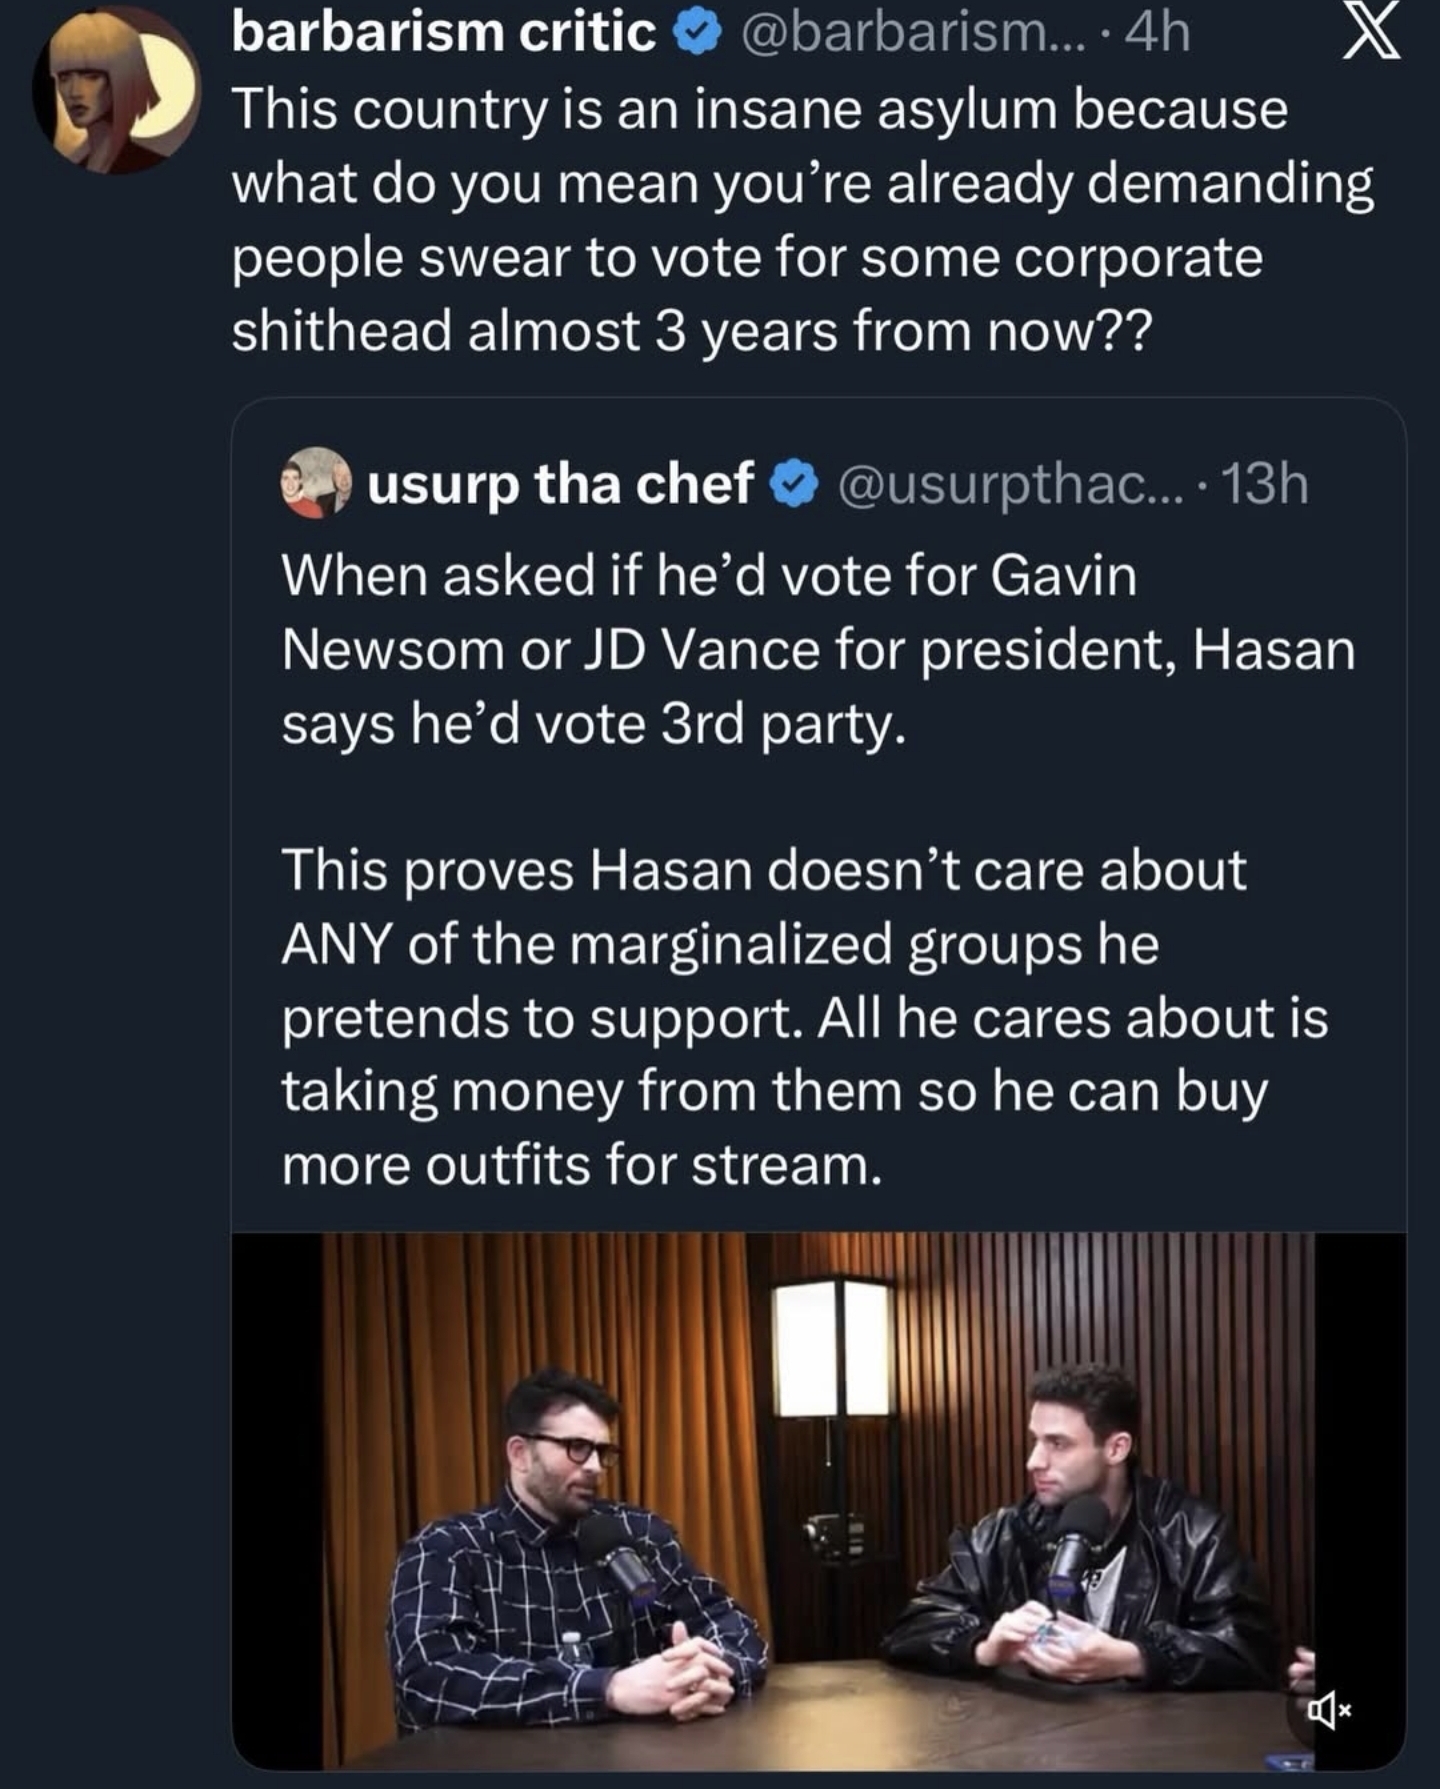Open the barbarism critic display name
Image resolution: width=1440 pixels, height=1789 pixels.
[x=444, y=32]
